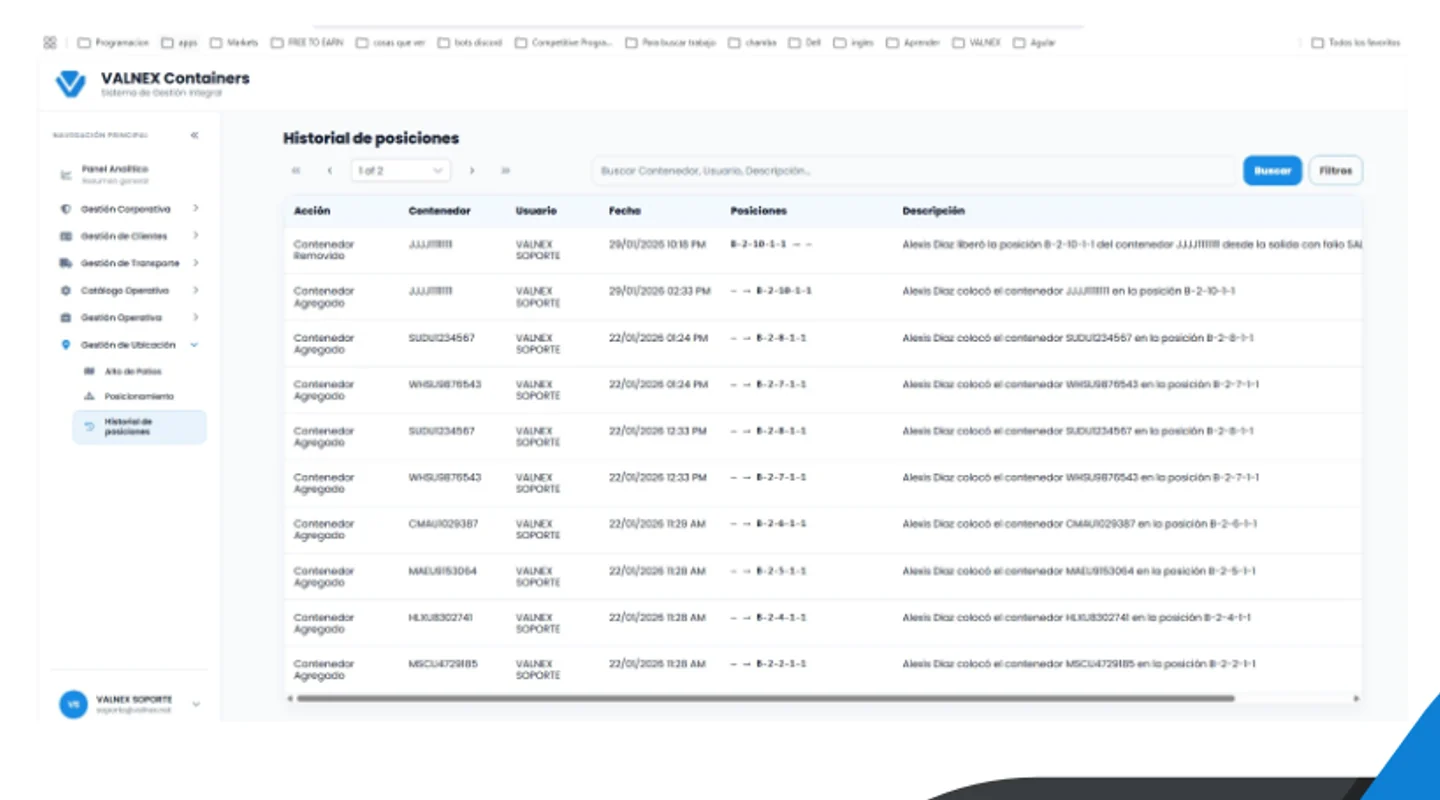
Task: Click the Contenedor Removido action cell
Action: (324, 250)
